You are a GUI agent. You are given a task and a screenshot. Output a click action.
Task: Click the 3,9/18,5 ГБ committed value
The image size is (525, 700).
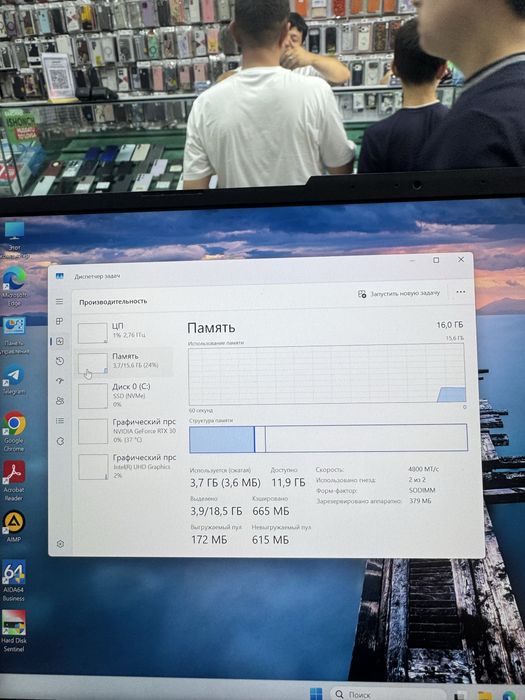(x=217, y=511)
